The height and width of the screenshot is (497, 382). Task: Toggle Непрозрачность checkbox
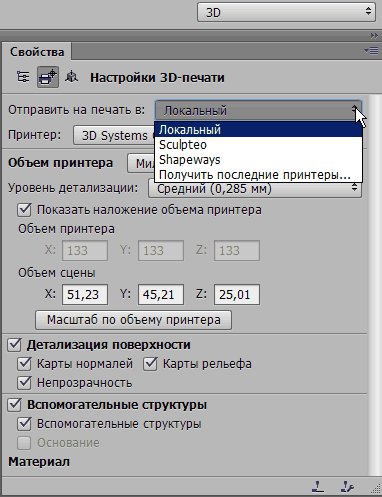coord(24,383)
